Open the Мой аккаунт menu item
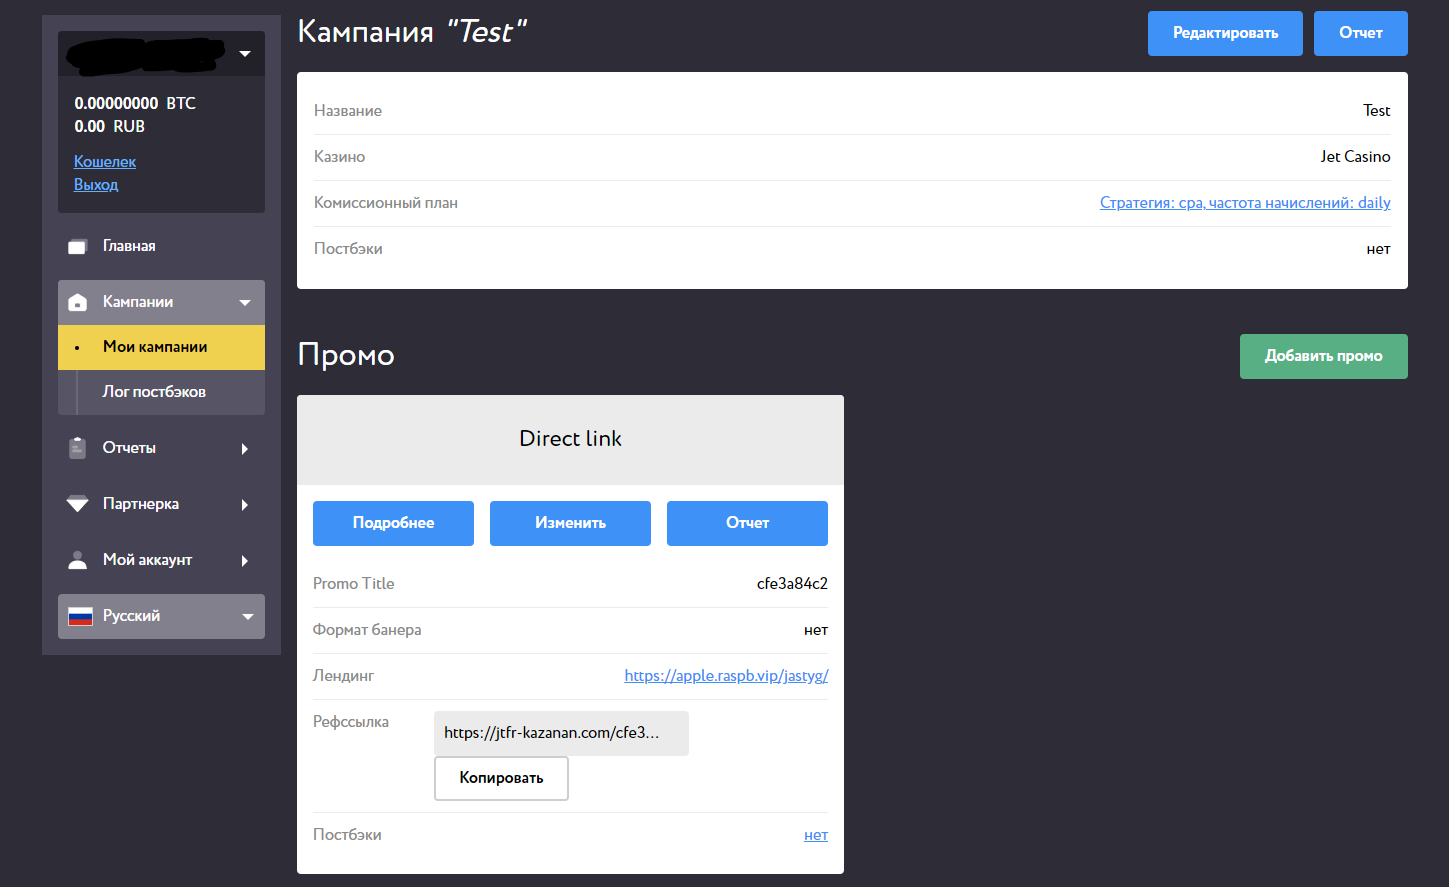This screenshot has height=887, width=1449. [161, 560]
